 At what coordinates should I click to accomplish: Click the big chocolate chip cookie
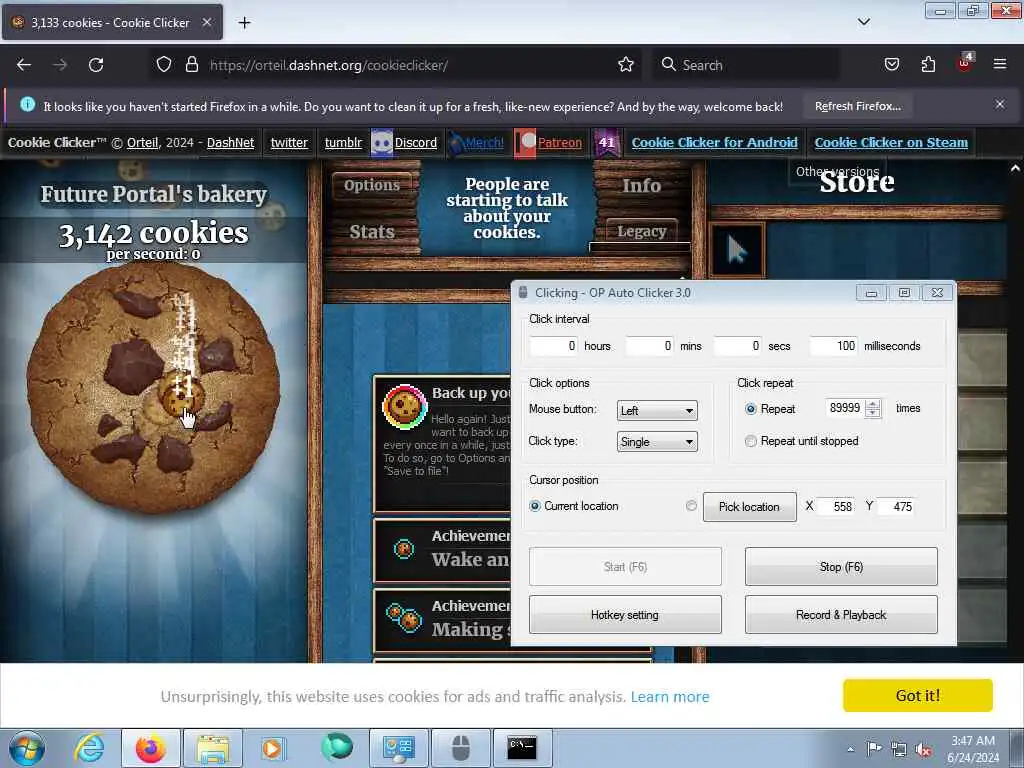click(x=153, y=387)
